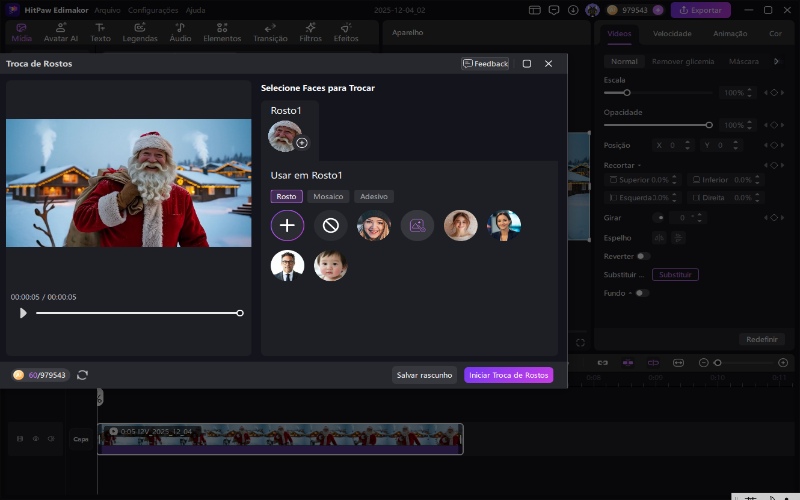Switch to the Adesivo tab
Screen dimensions: 800x500
coord(374,197)
